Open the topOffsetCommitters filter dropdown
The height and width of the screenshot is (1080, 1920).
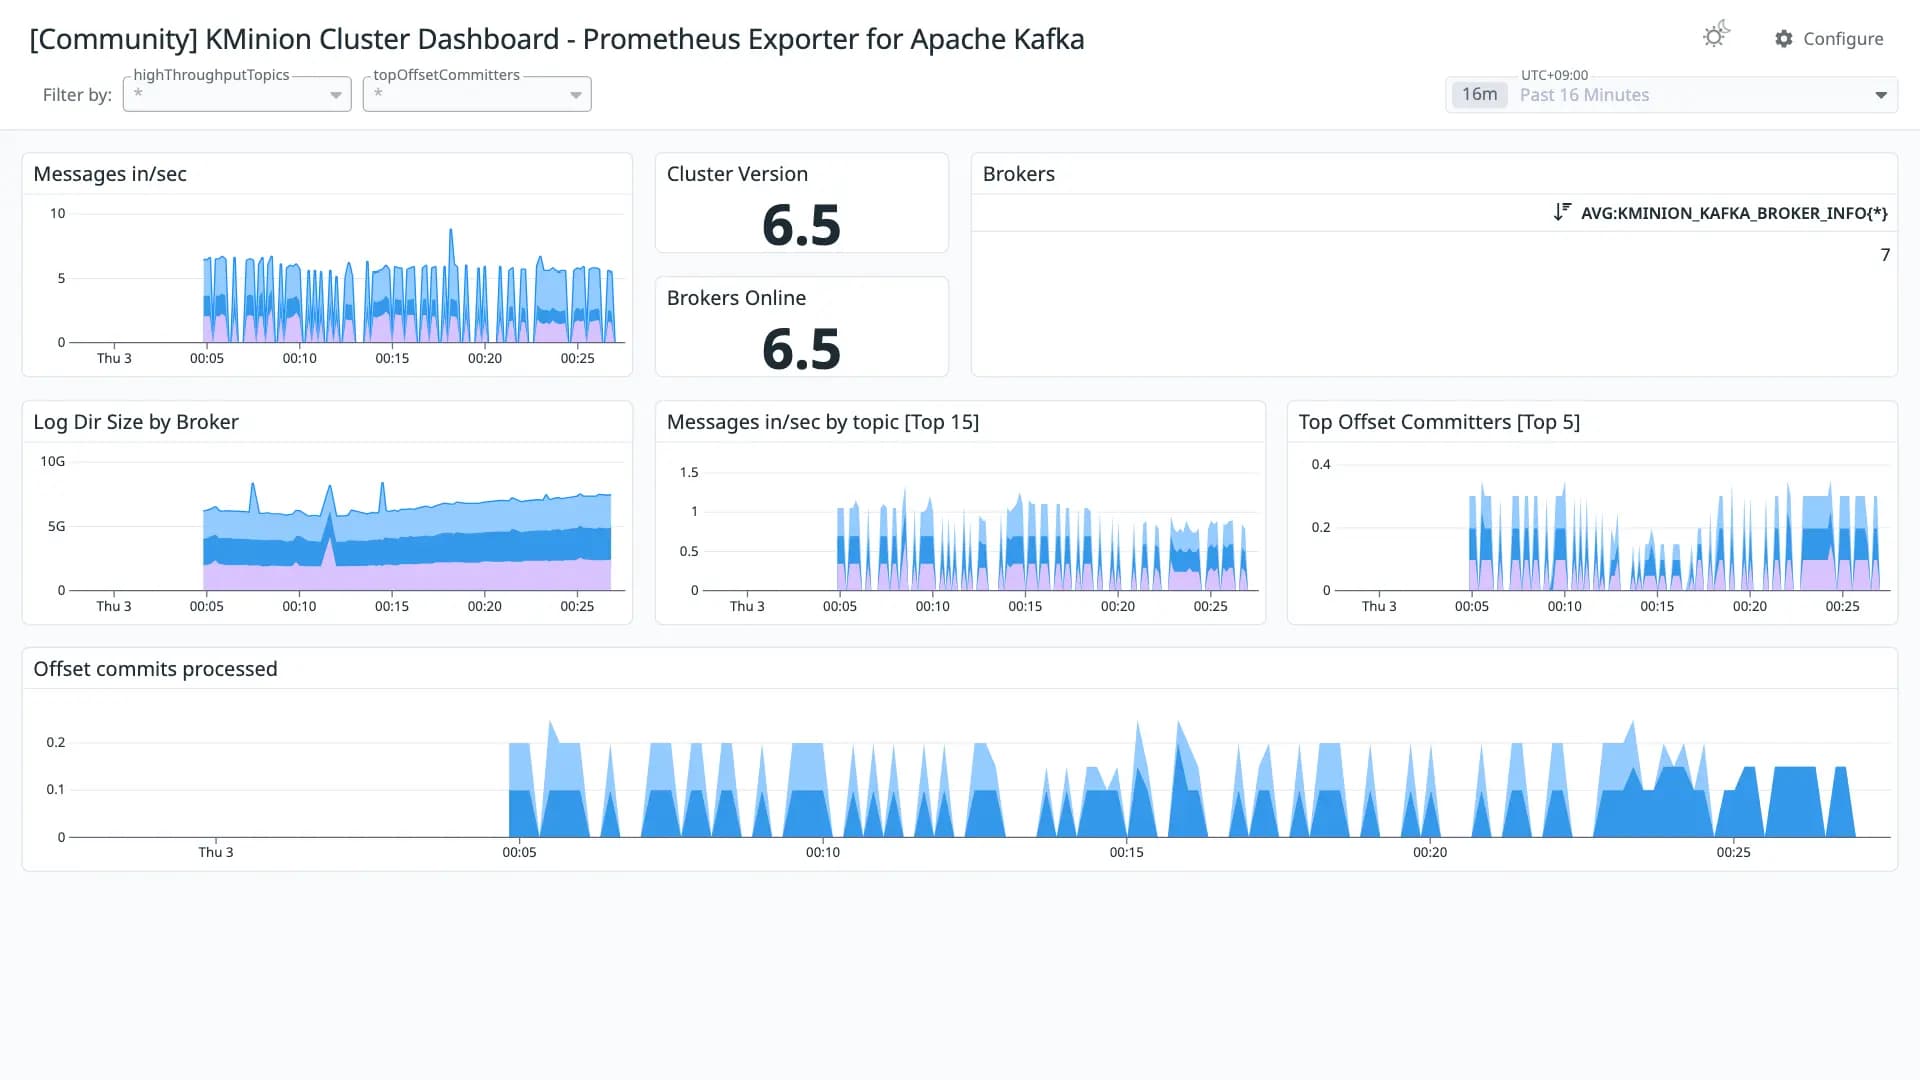click(477, 94)
